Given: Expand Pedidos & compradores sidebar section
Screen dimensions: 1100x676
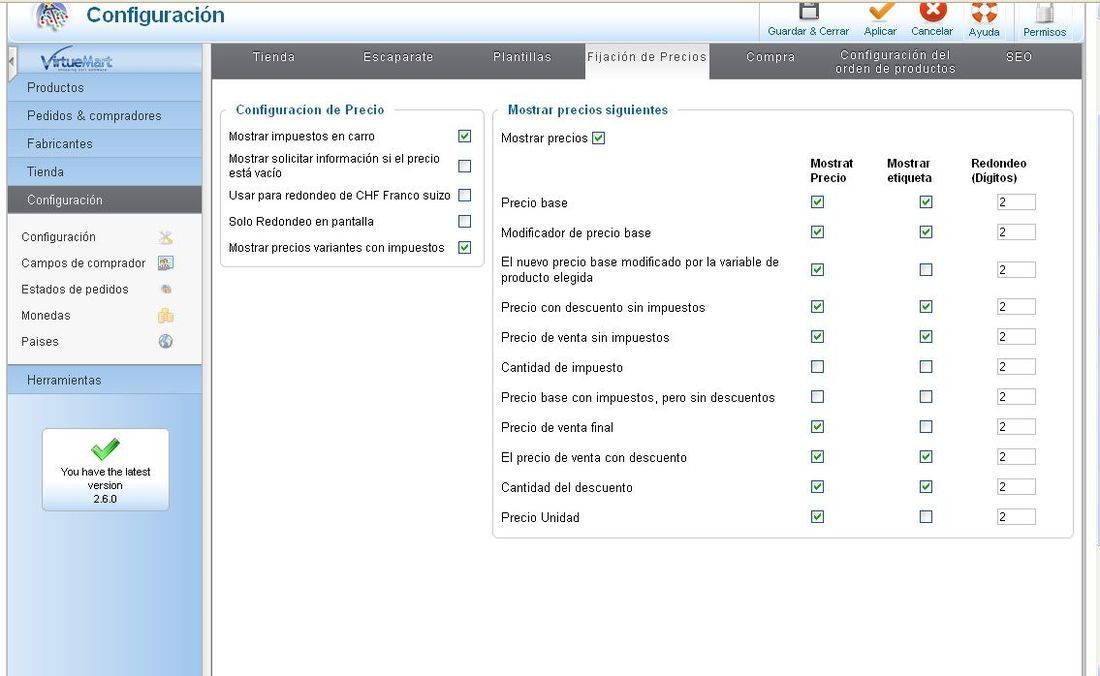Looking at the screenshot, I should (x=105, y=116).
